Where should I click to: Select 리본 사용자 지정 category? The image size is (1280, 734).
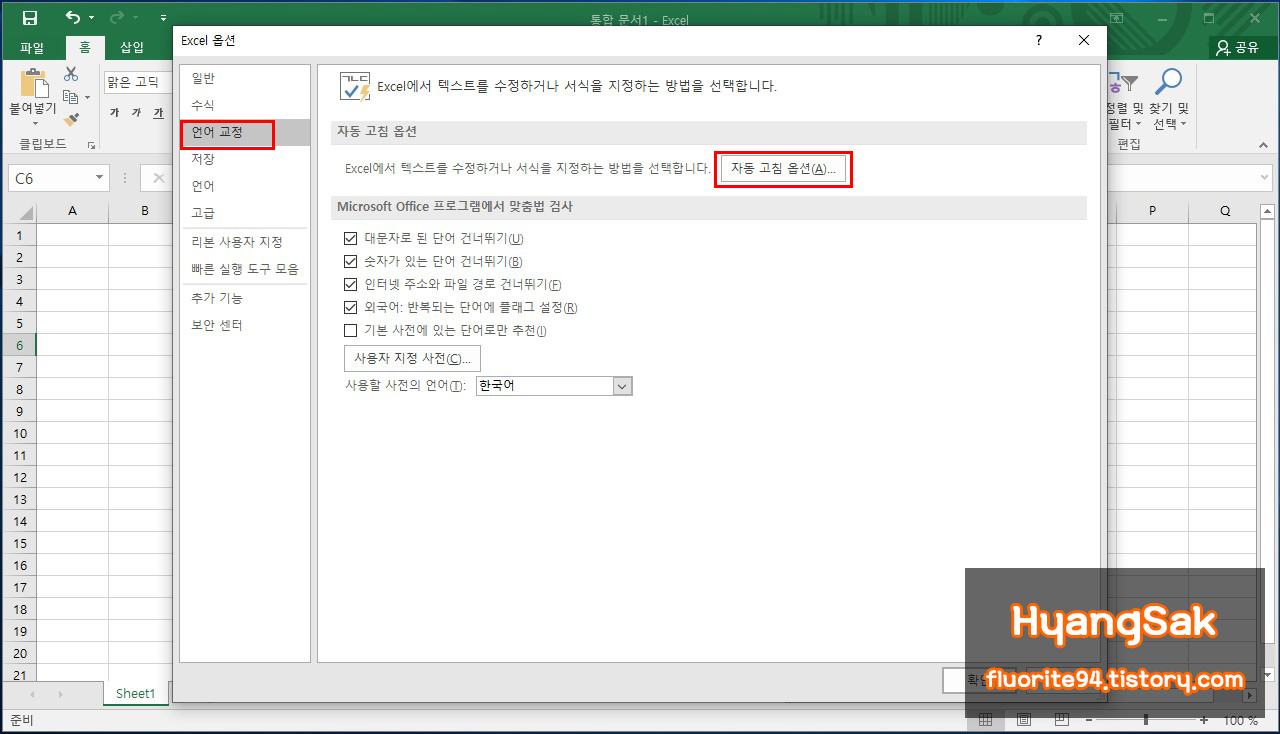(245, 242)
